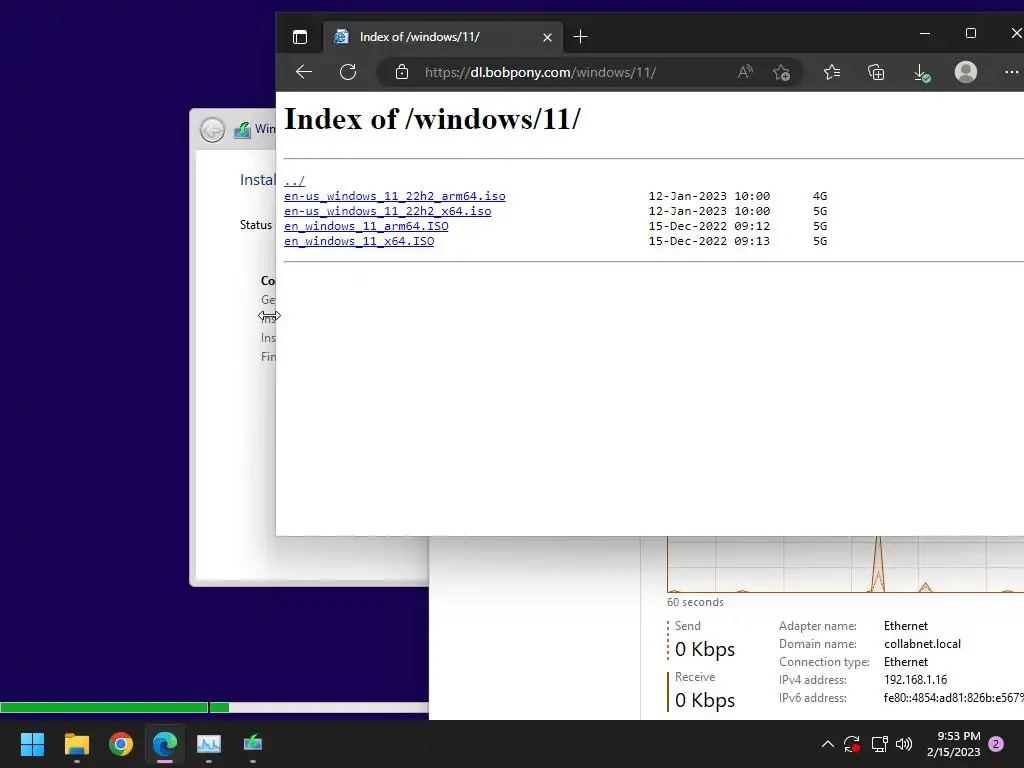Download en-us_windows_11_22h2_x64.iso
This screenshot has width=1024, height=768.
tap(387, 211)
